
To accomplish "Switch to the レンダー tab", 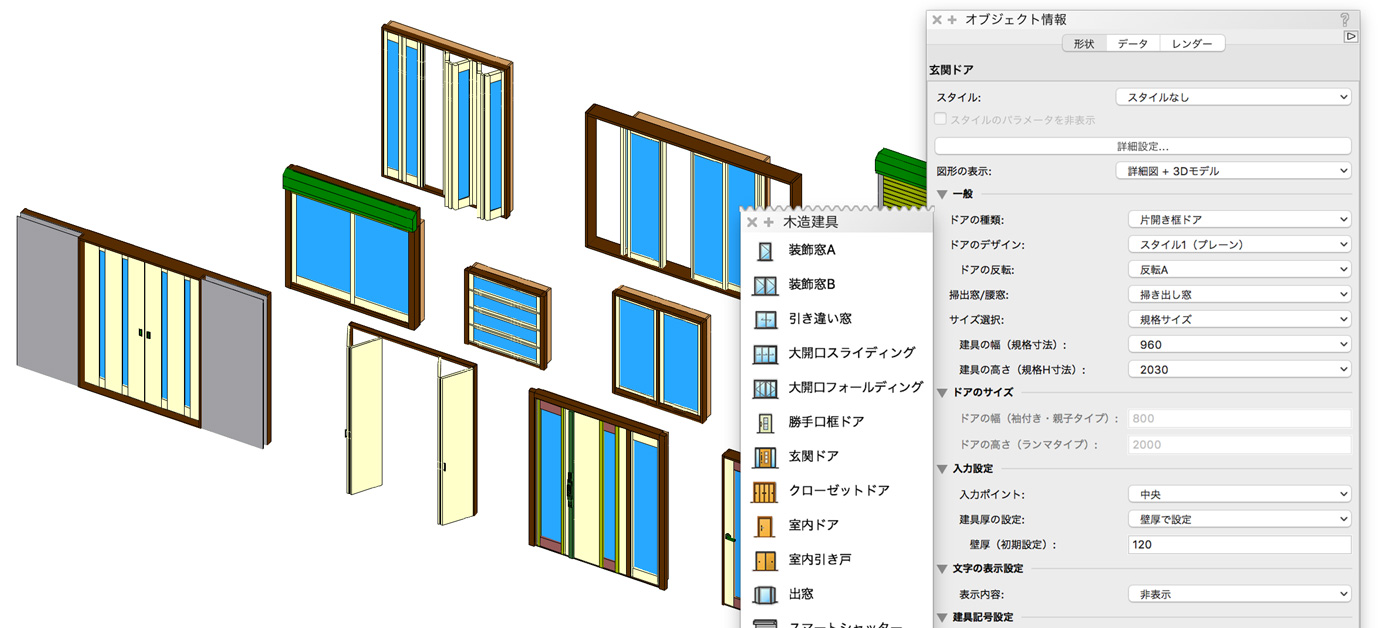I will [1193, 44].
